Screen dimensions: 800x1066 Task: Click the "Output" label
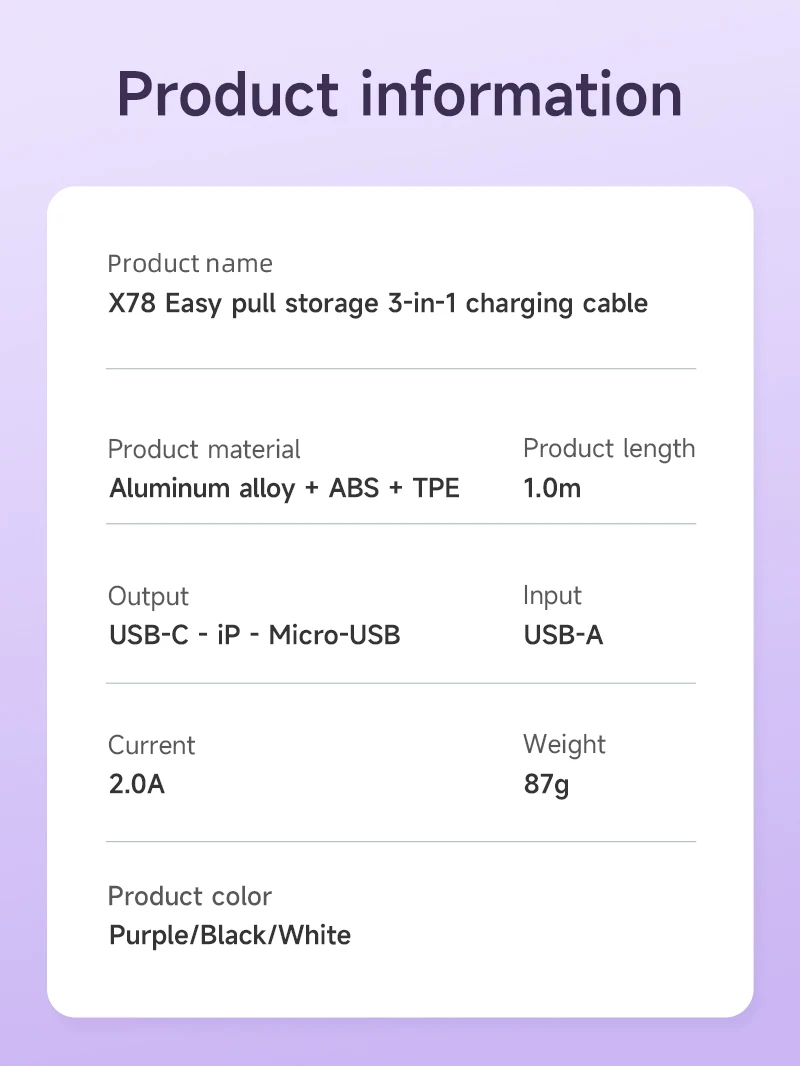pyautogui.click(x=148, y=596)
